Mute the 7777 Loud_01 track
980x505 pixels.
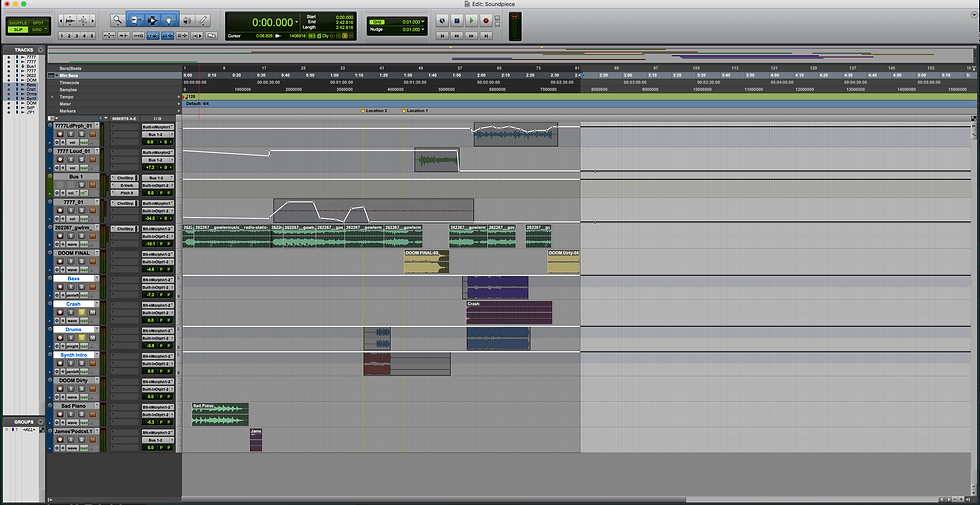(92, 159)
